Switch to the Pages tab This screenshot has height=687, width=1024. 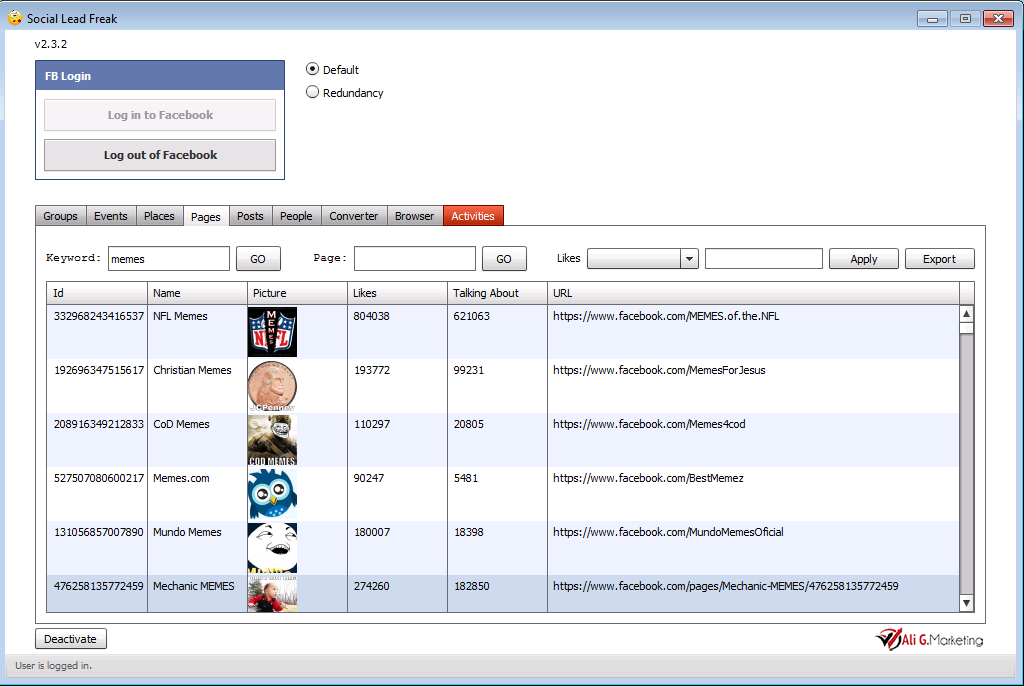[x=206, y=216]
